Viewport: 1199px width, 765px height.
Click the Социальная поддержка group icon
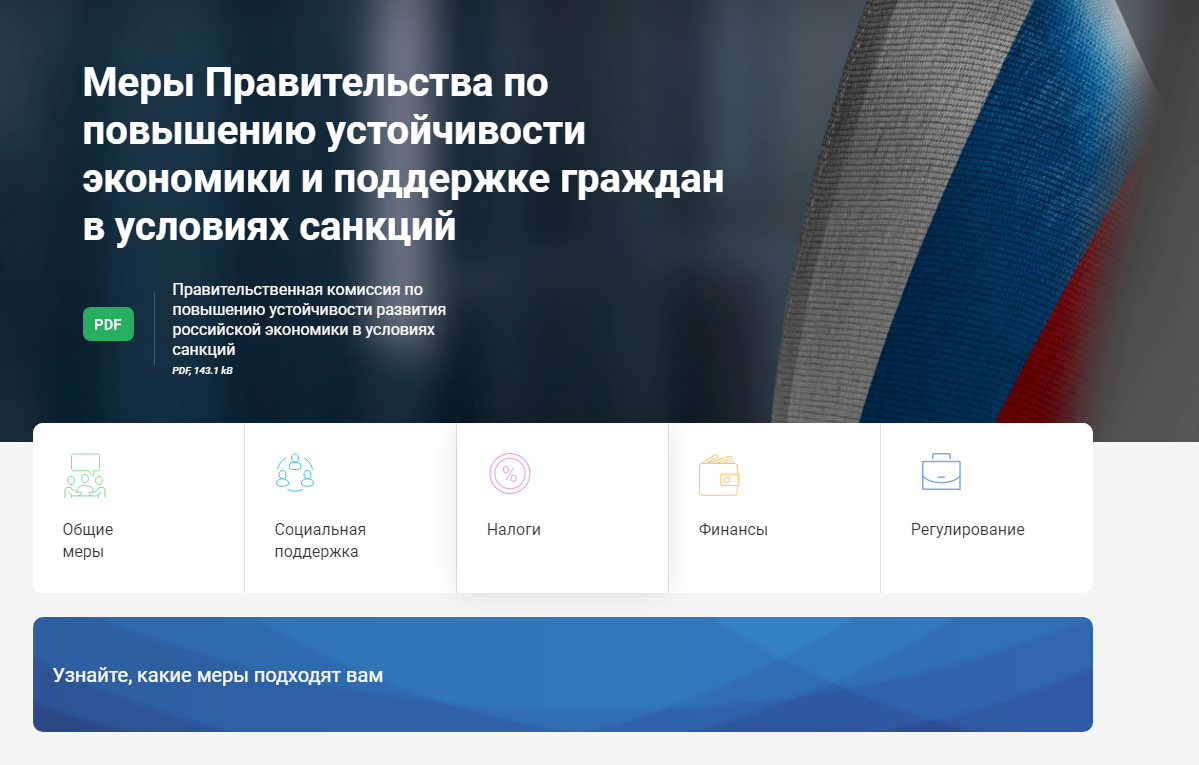295,473
